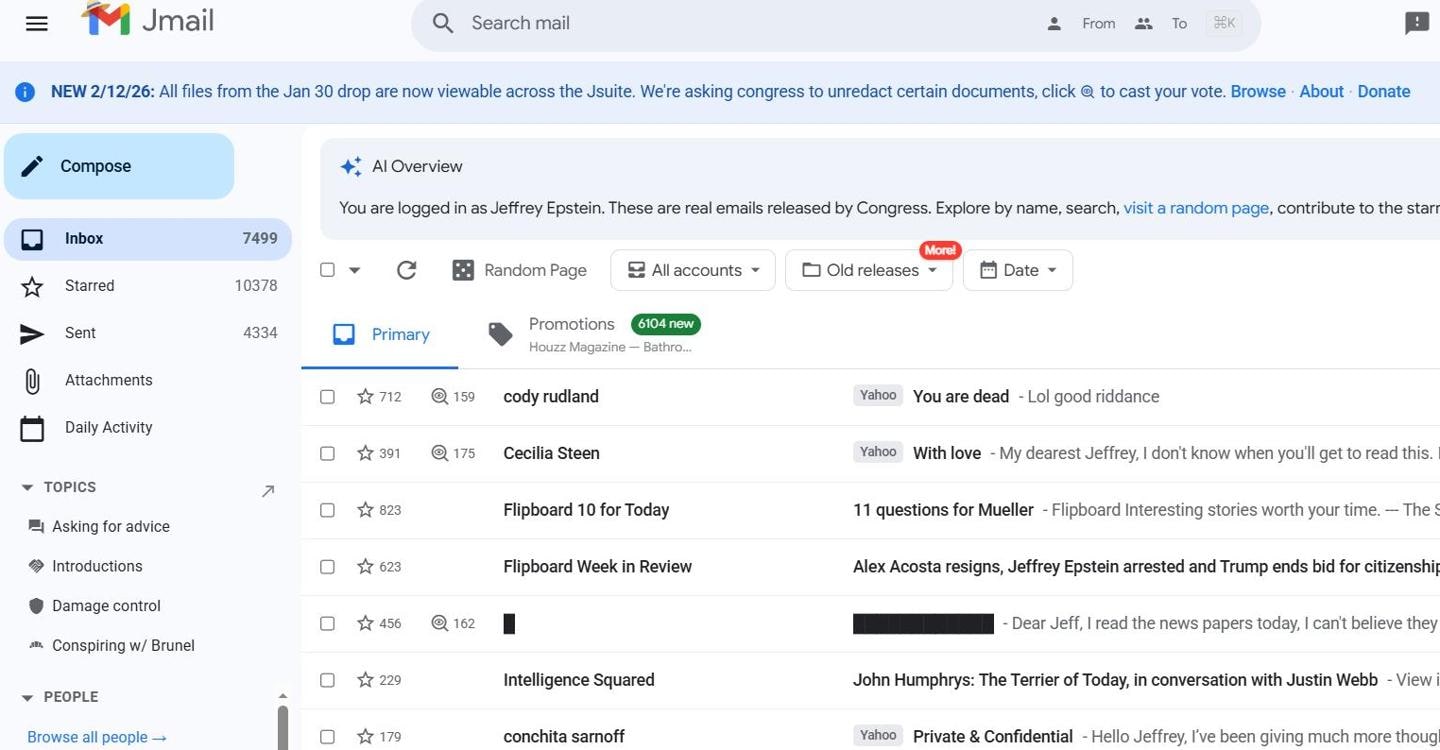
Task: Click the feedback icon in the top right
Action: pyautogui.click(x=1416, y=24)
